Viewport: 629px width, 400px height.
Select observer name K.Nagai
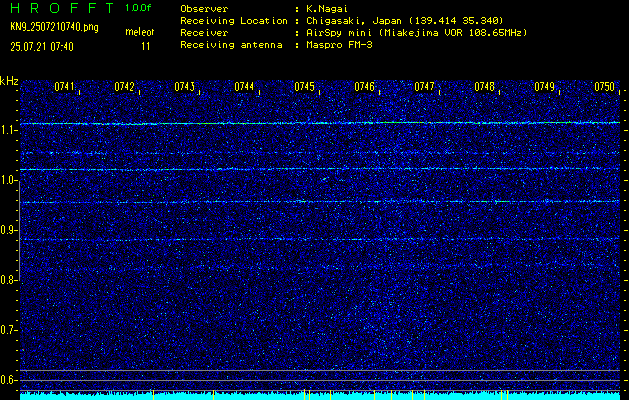click(x=327, y=8)
